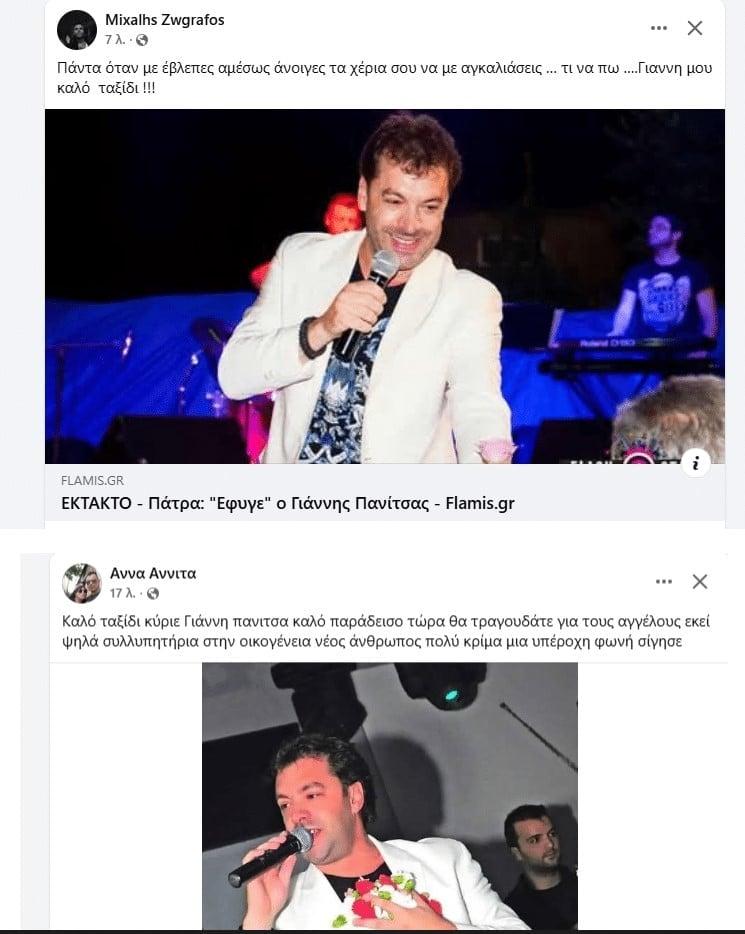This screenshot has width=745, height=934.
Task: Select first post text about Γιαννη
Action: point(385,78)
